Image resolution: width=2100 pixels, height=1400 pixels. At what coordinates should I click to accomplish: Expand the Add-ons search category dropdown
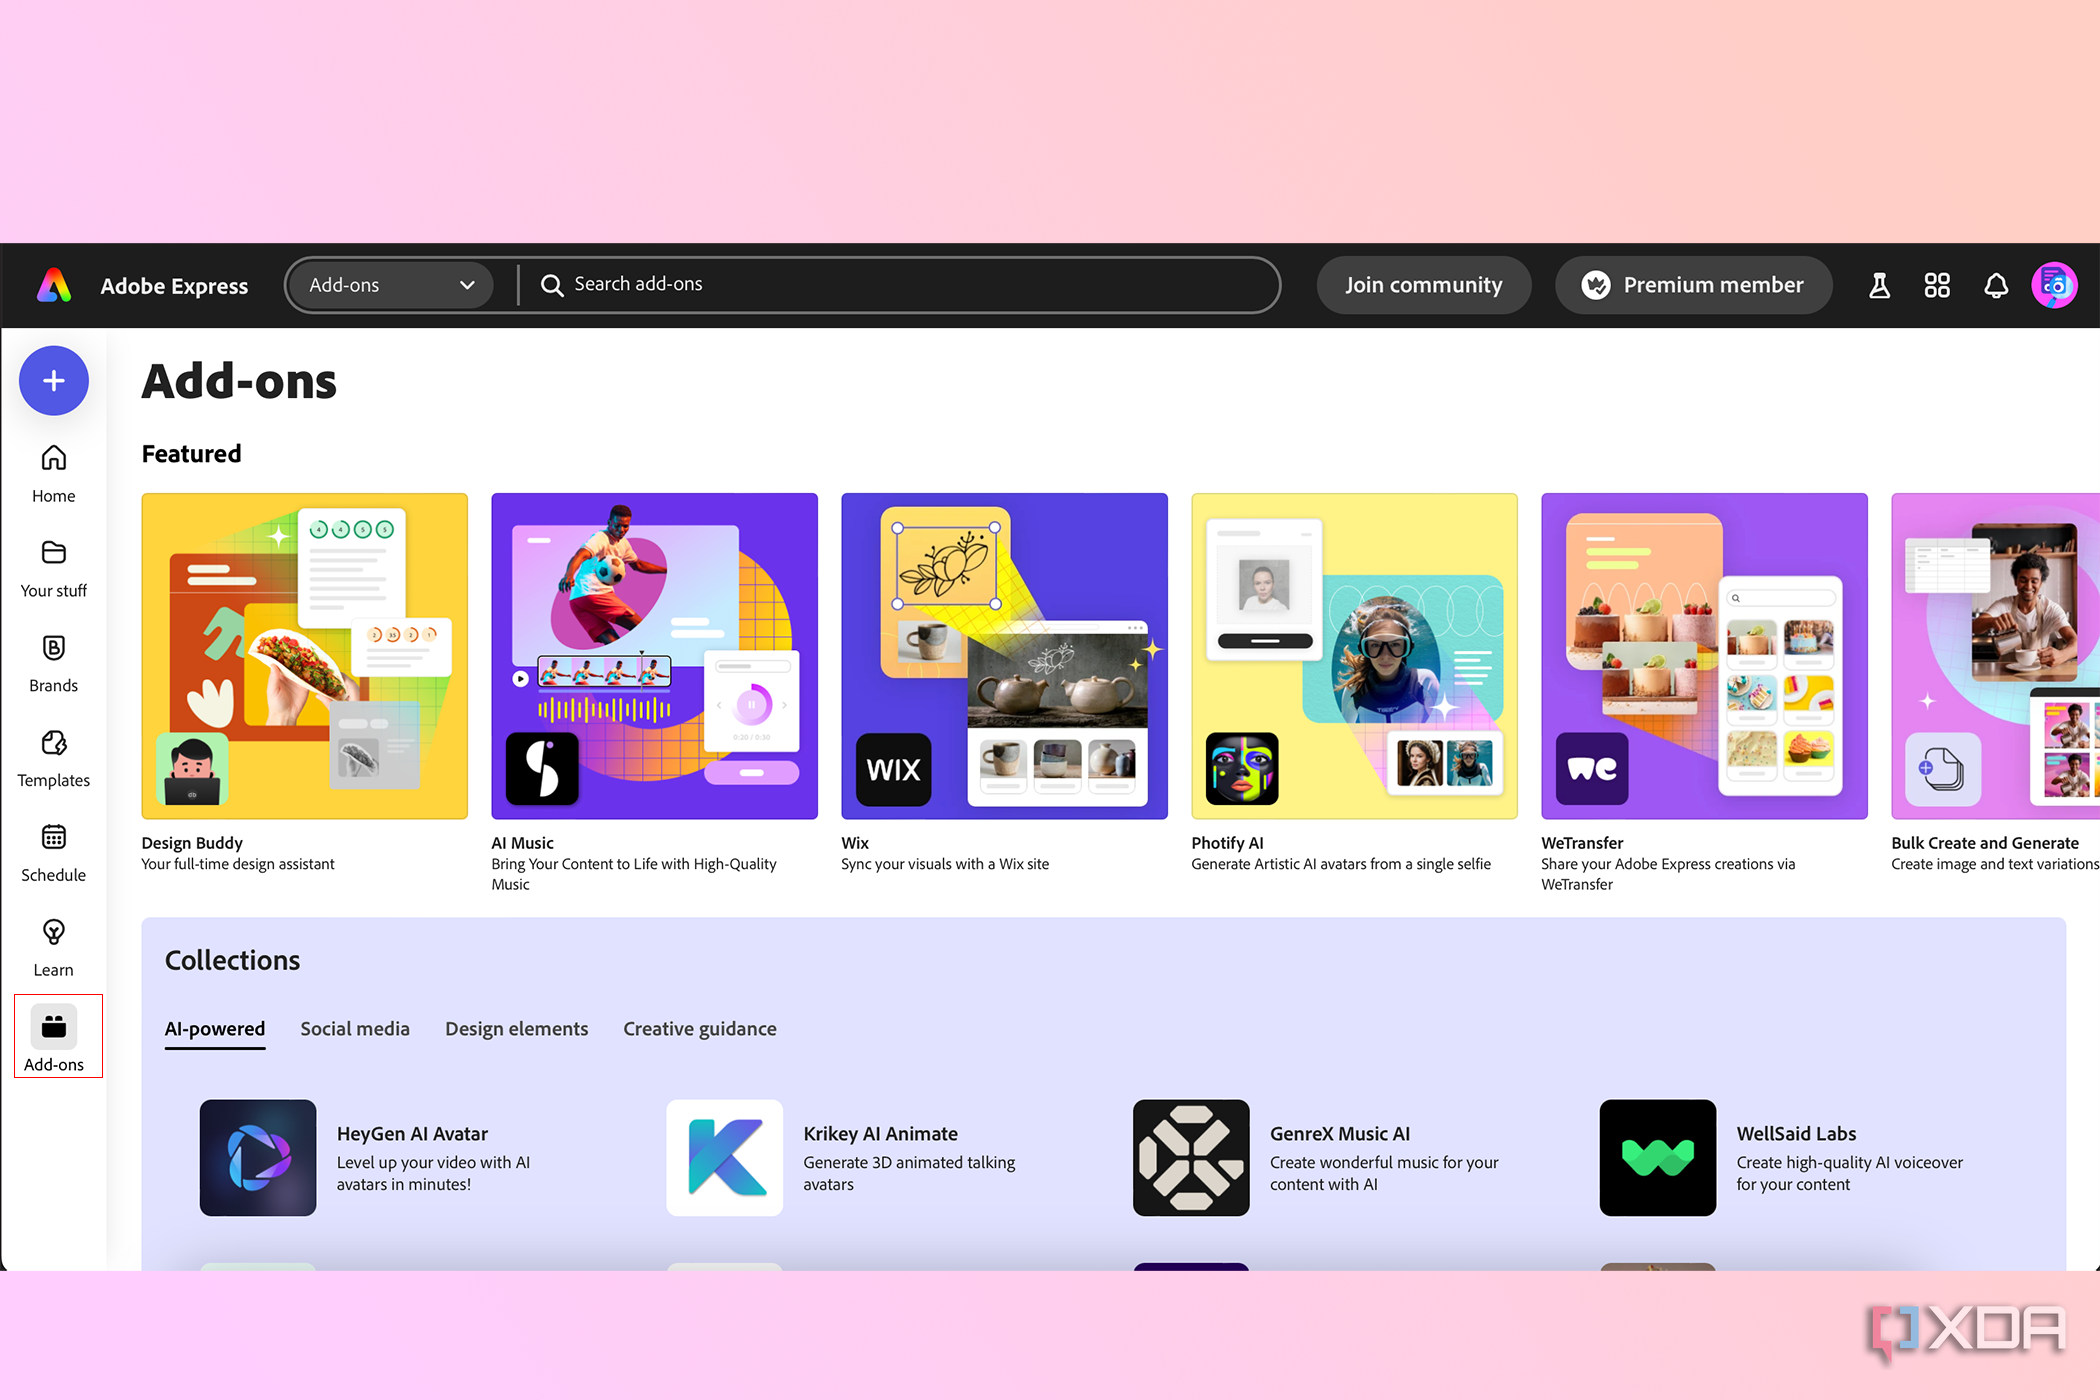(391, 285)
